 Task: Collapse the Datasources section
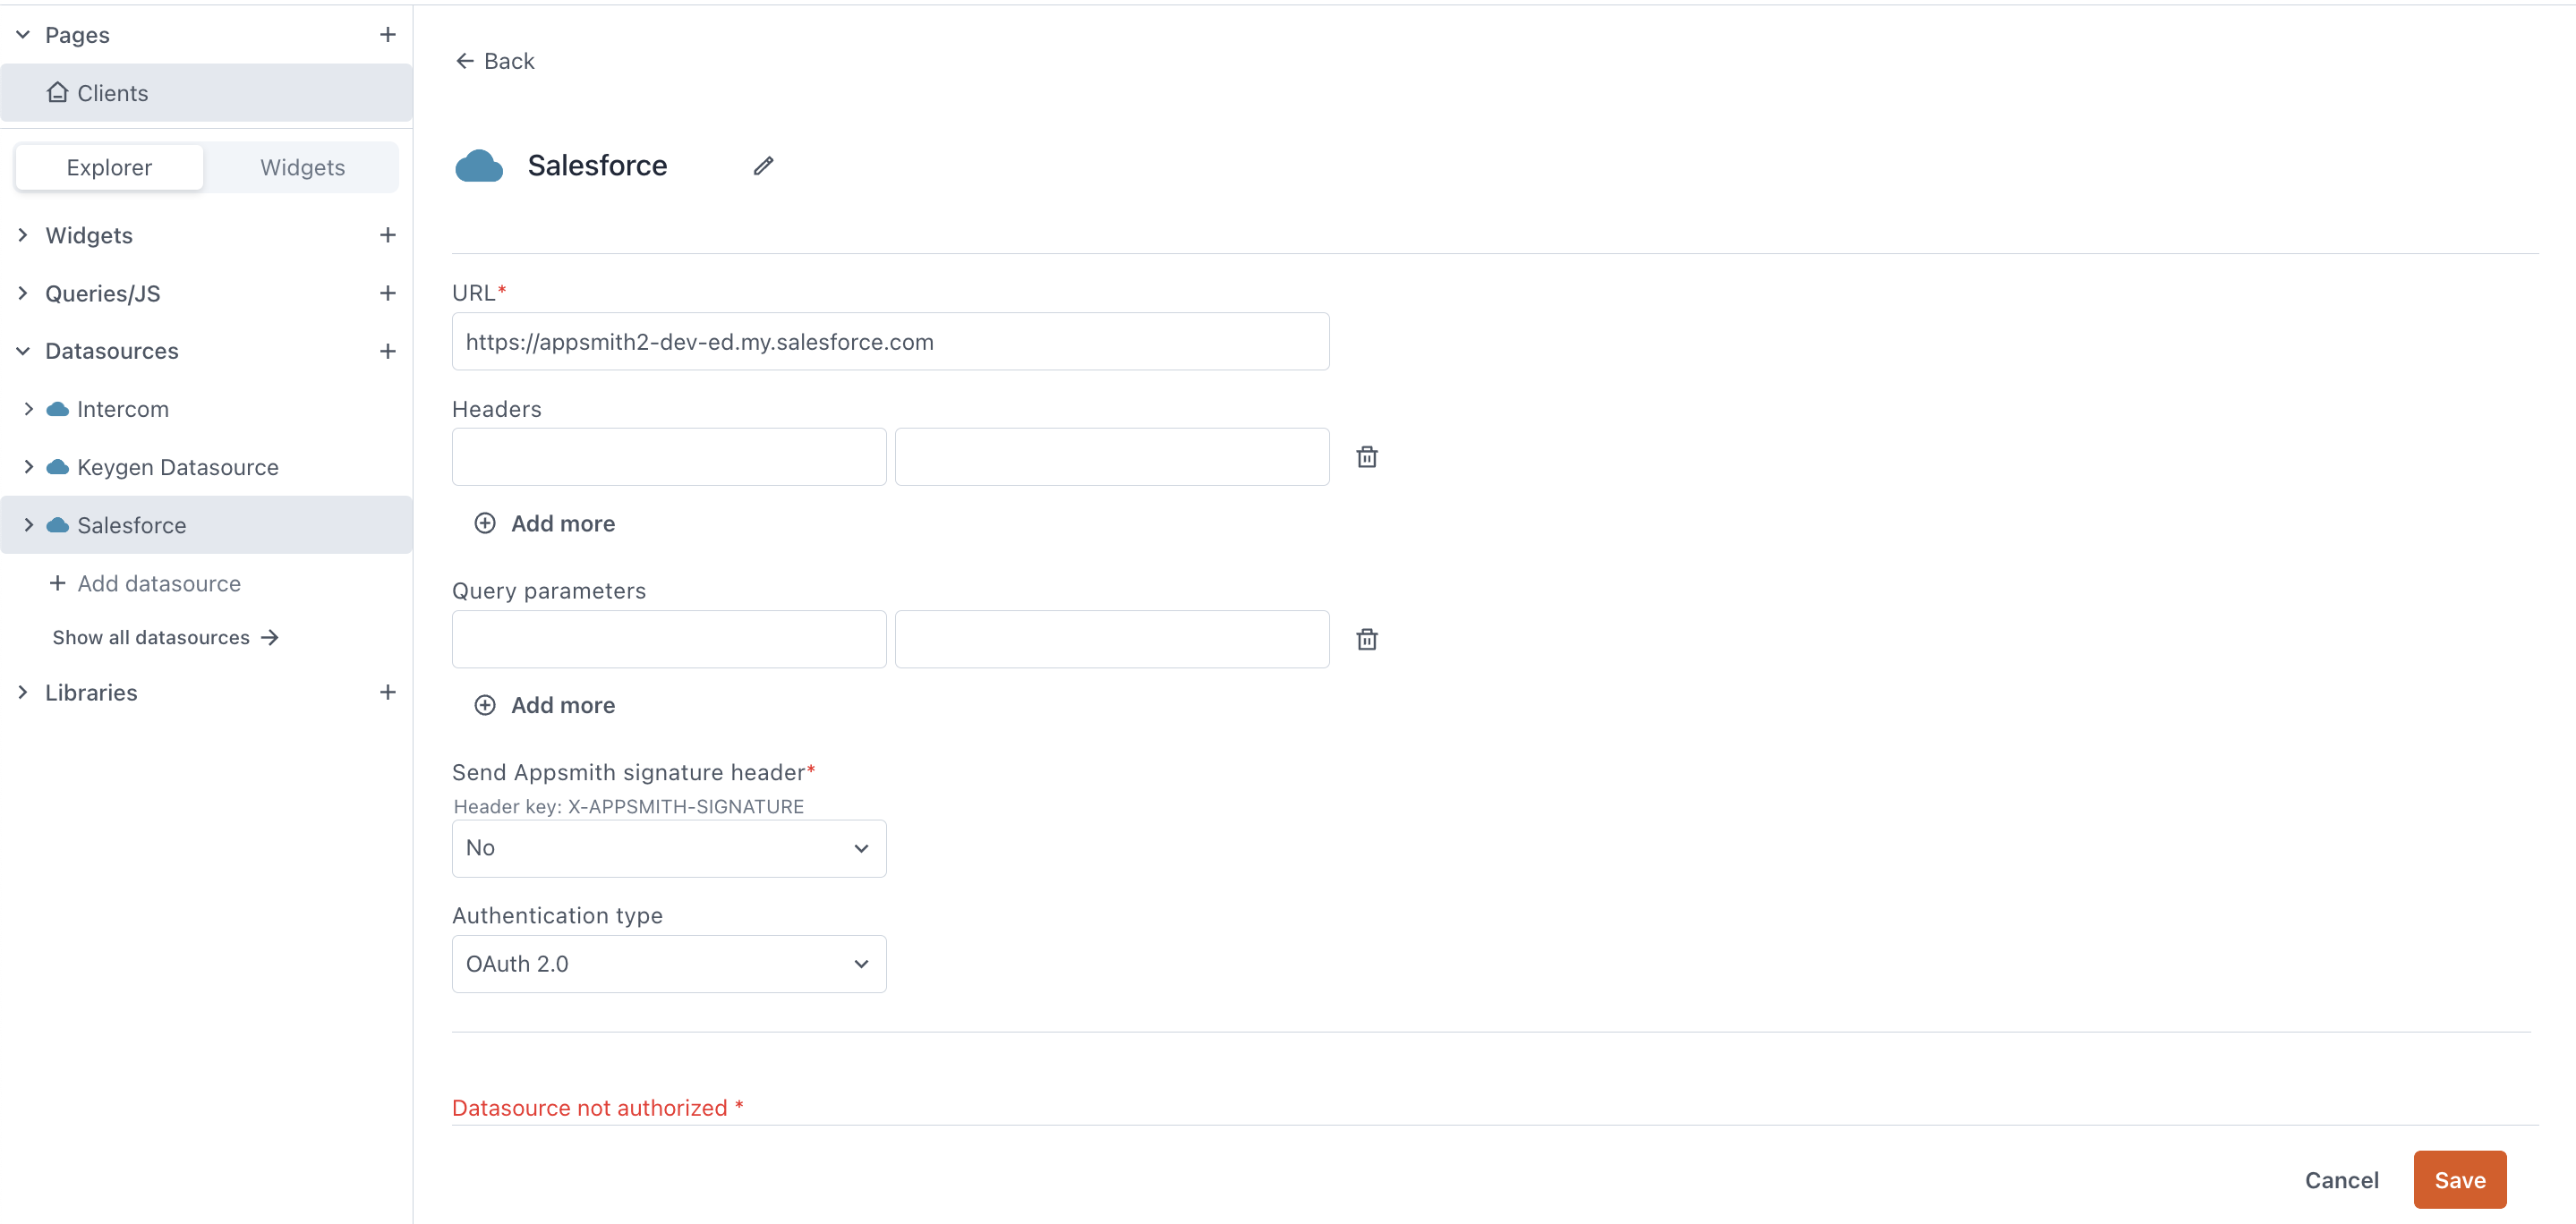(23, 351)
